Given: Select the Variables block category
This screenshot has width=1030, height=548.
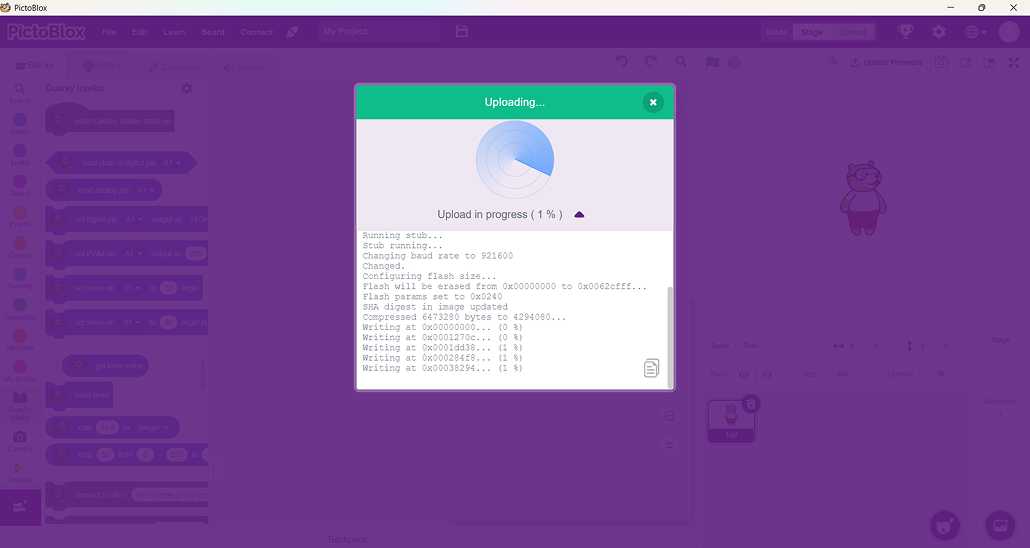Looking at the screenshot, I should [x=20, y=340].
